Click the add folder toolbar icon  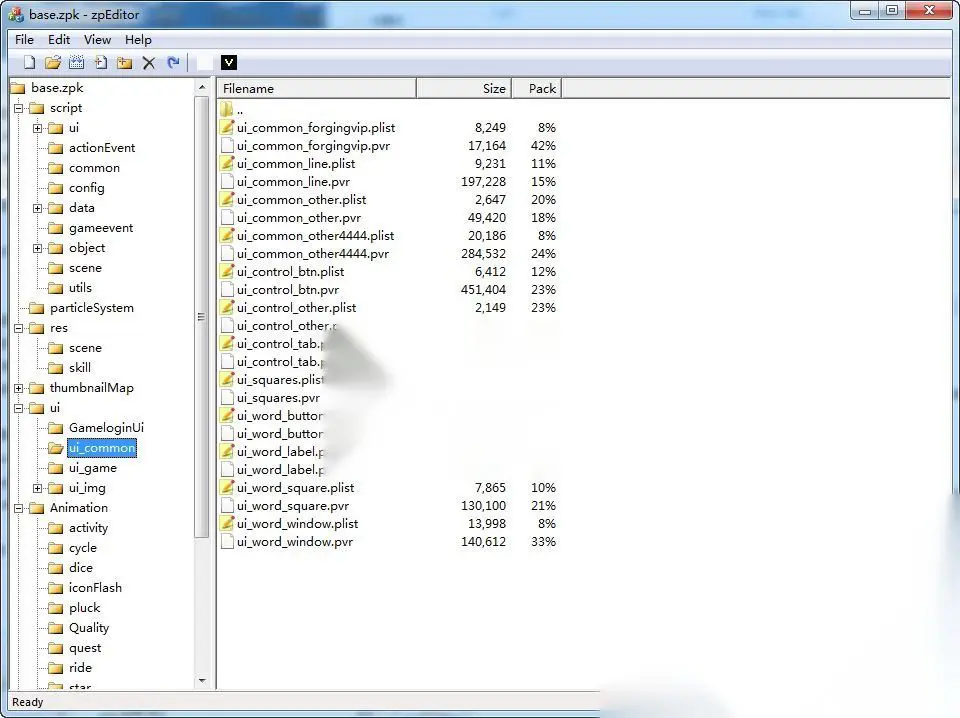tap(124, 62)
